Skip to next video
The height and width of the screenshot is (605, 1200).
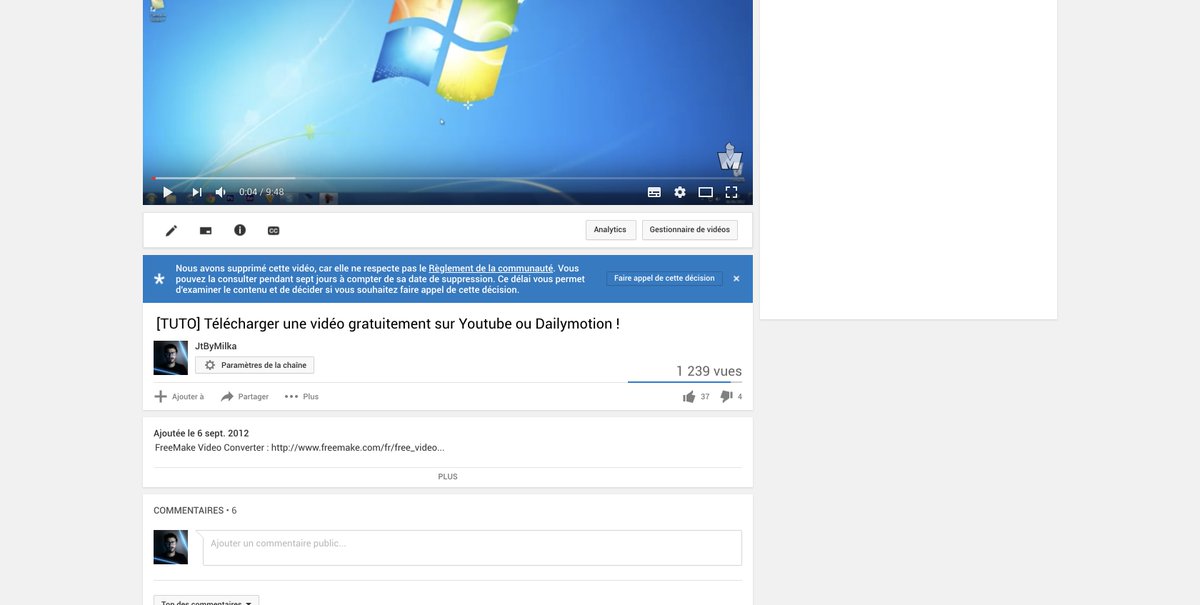pyautogui.click(x=197, y=192)
